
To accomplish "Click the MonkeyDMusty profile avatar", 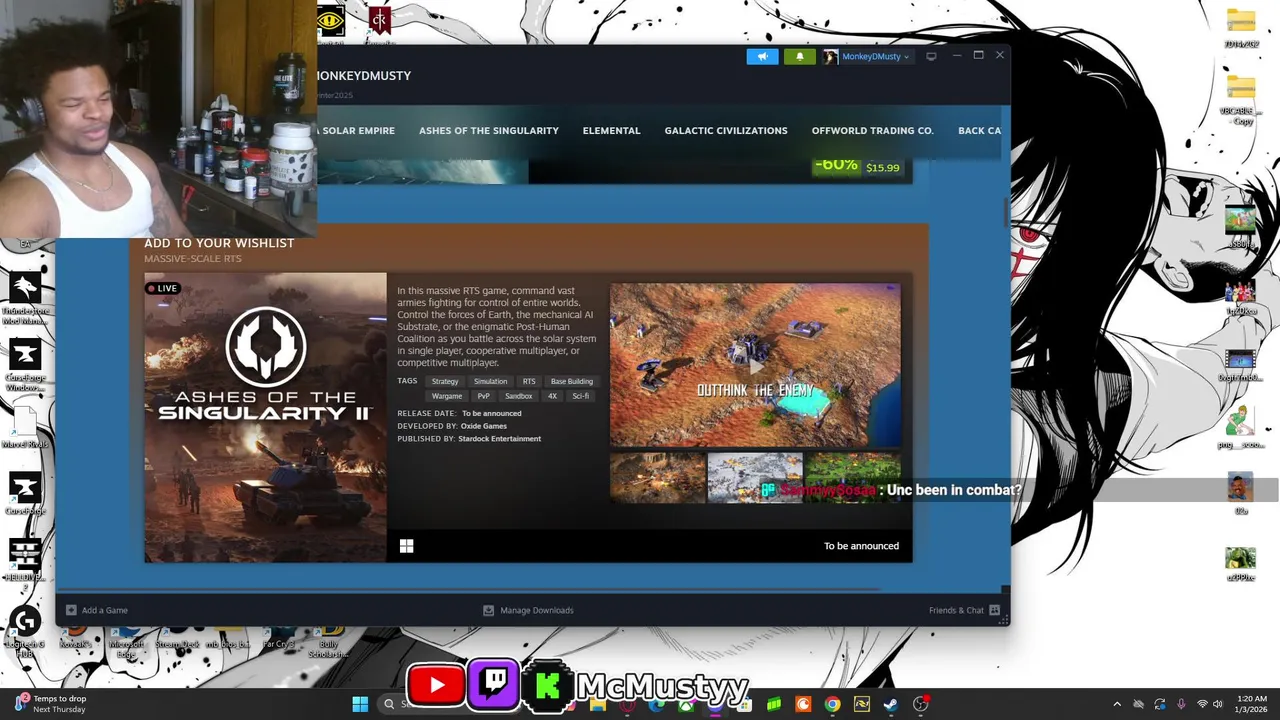I will point(830,57).
